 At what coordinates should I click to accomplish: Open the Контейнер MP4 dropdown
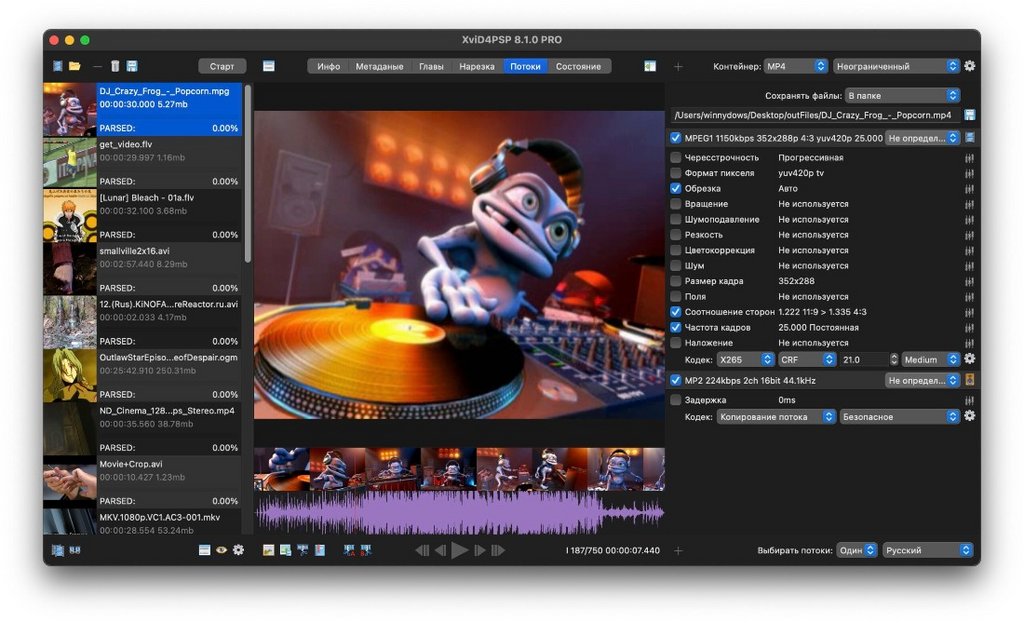coord(795,66)
